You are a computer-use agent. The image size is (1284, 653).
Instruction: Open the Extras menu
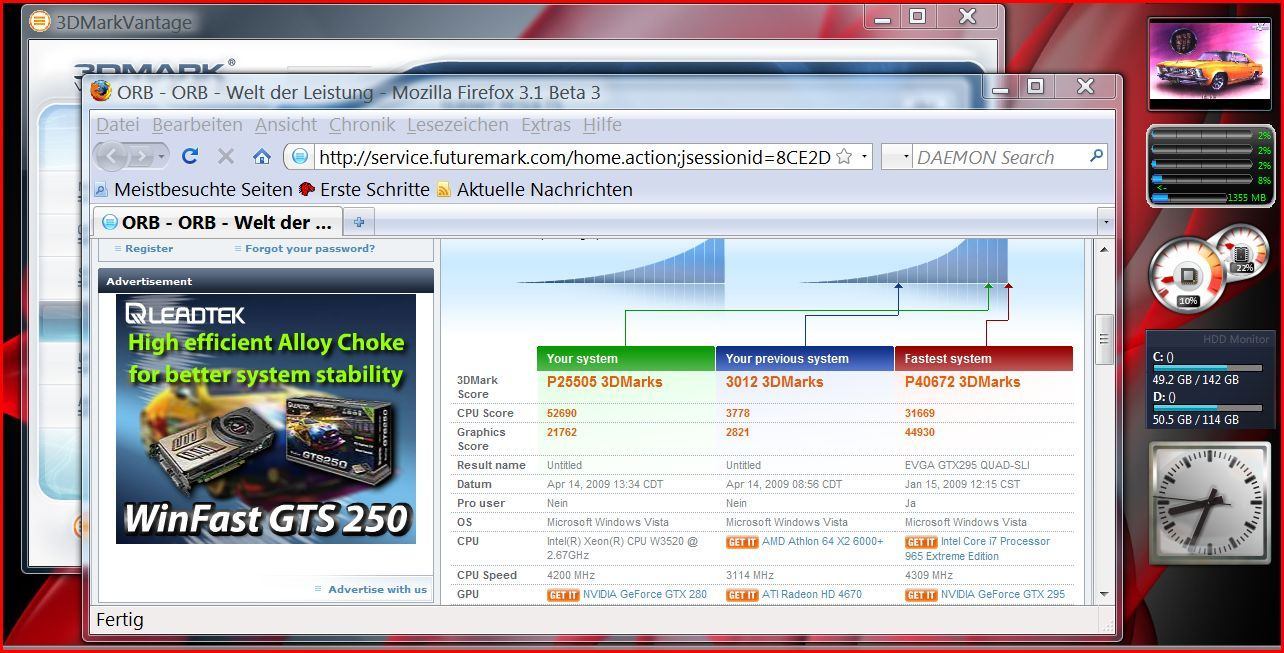coord(546,124)
